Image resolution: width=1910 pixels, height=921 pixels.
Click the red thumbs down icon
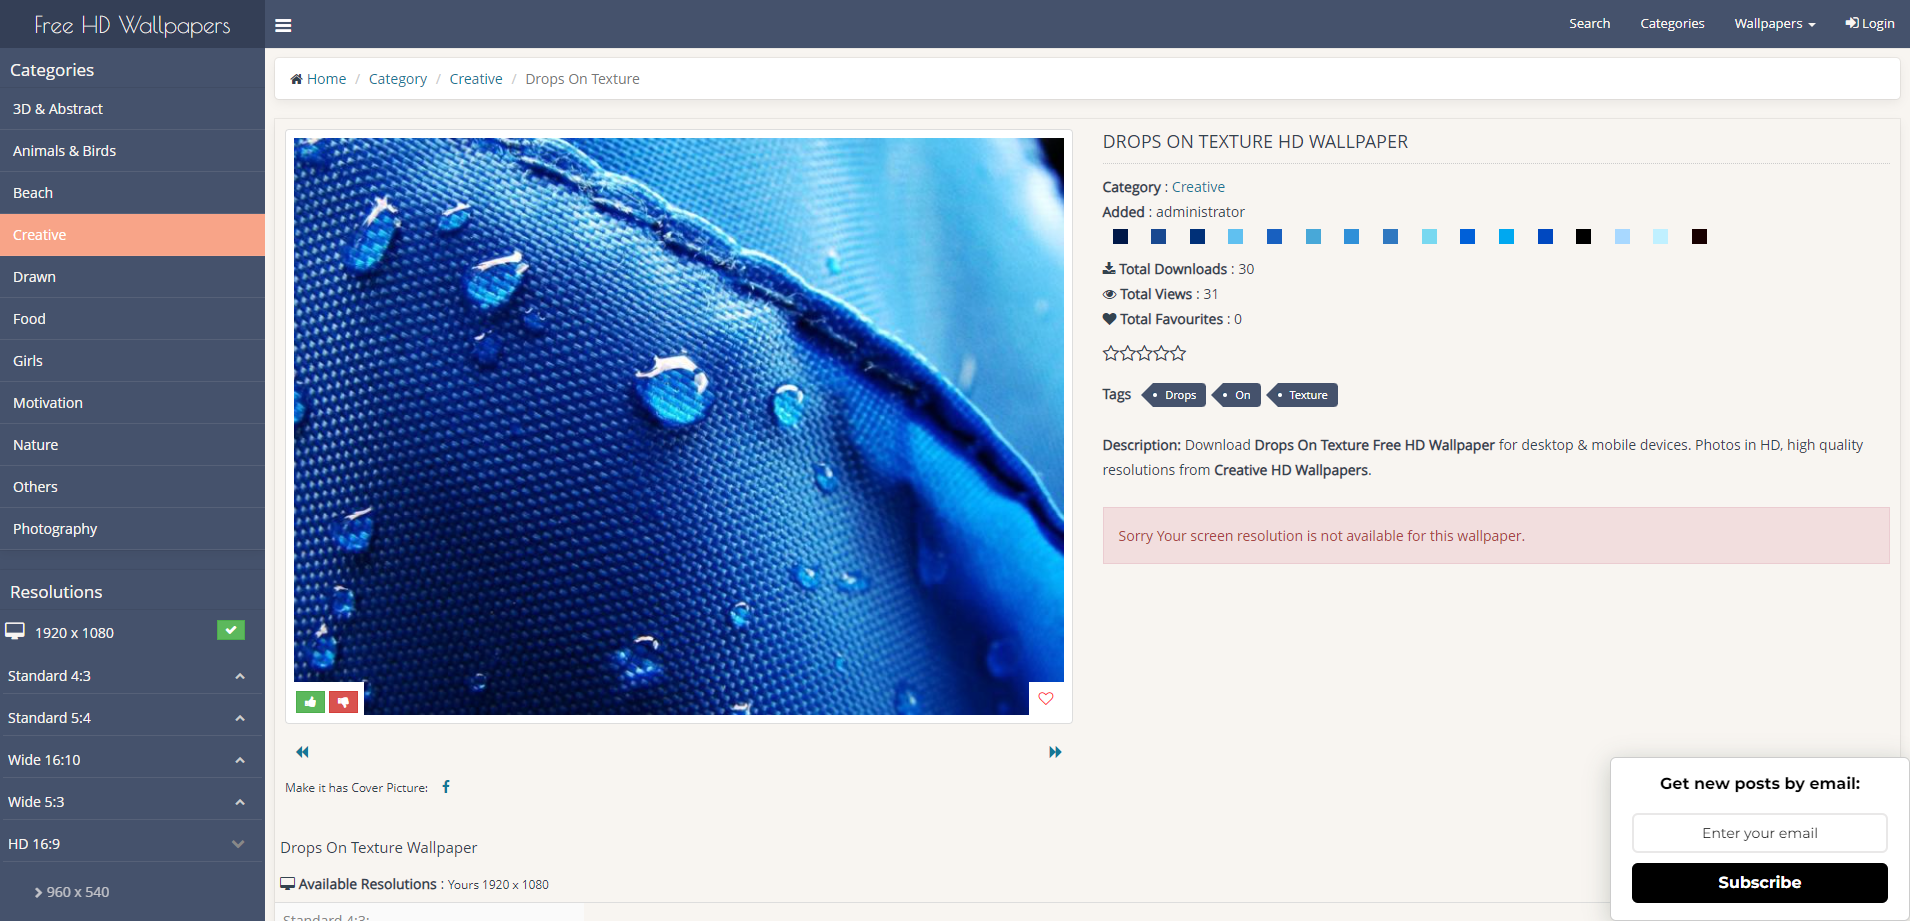pyautogui.click(x=344, y=702)
